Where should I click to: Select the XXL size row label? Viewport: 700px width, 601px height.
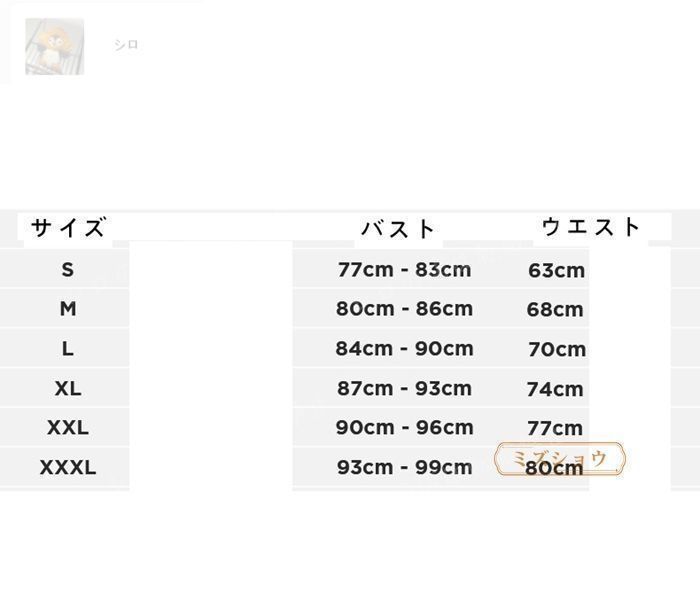coord(68,428)
